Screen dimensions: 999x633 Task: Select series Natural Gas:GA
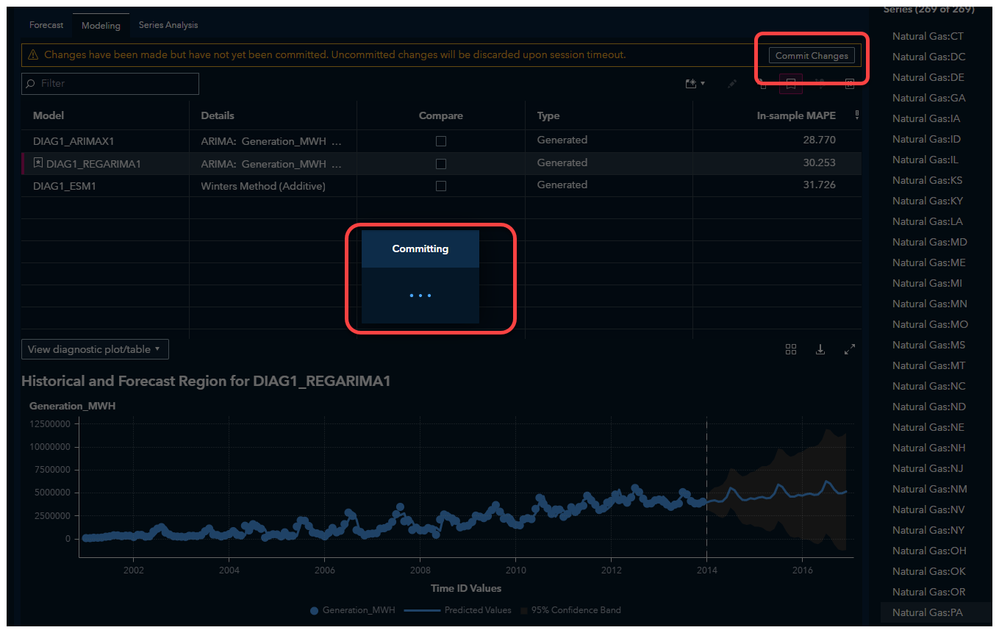(928, 98)
